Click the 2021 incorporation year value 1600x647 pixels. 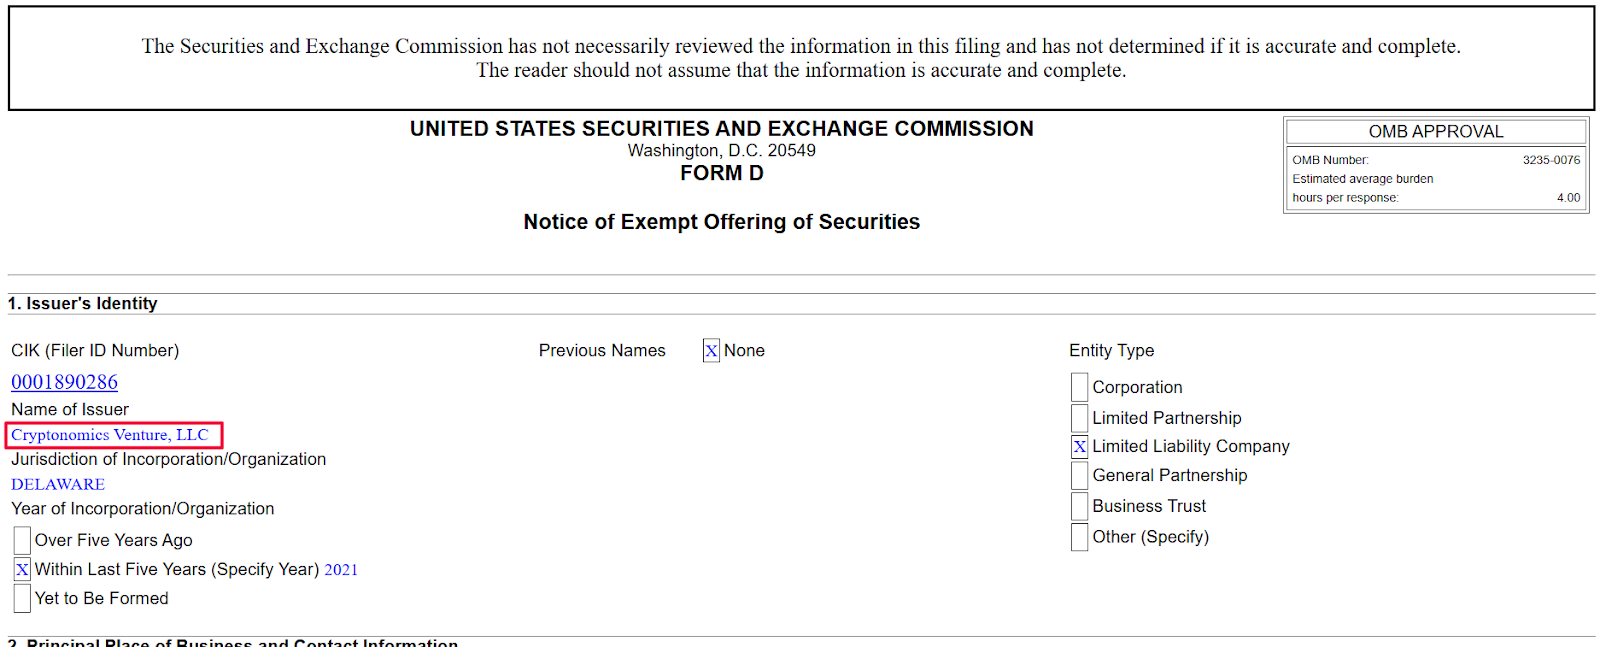coord(341,570)
